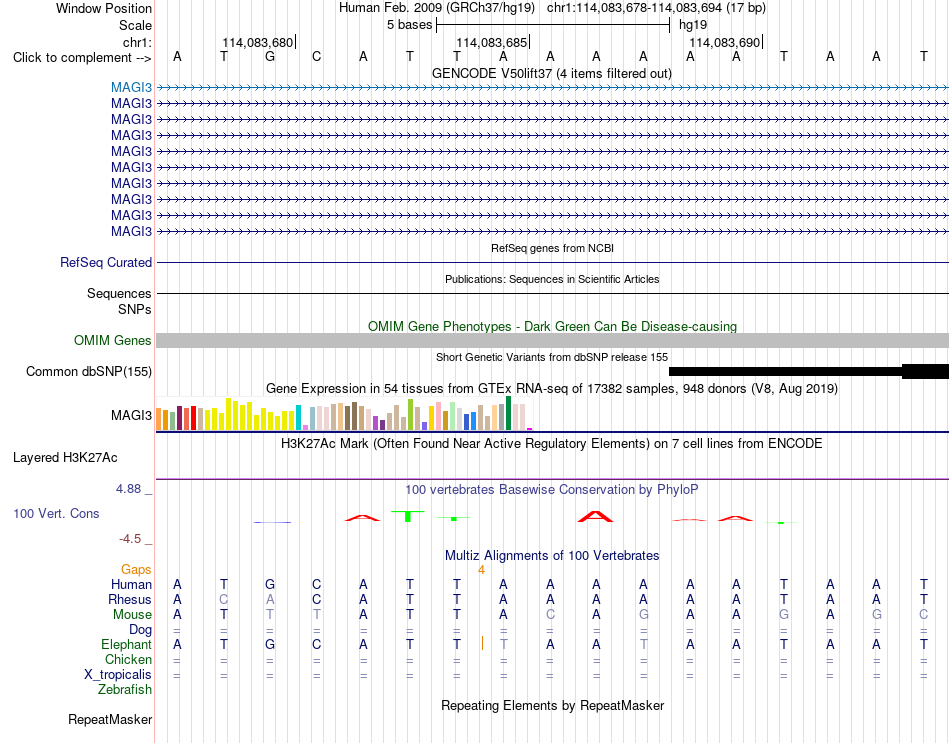
Task: Click the X_tropicalis species label
Action: tap(118, 675)
